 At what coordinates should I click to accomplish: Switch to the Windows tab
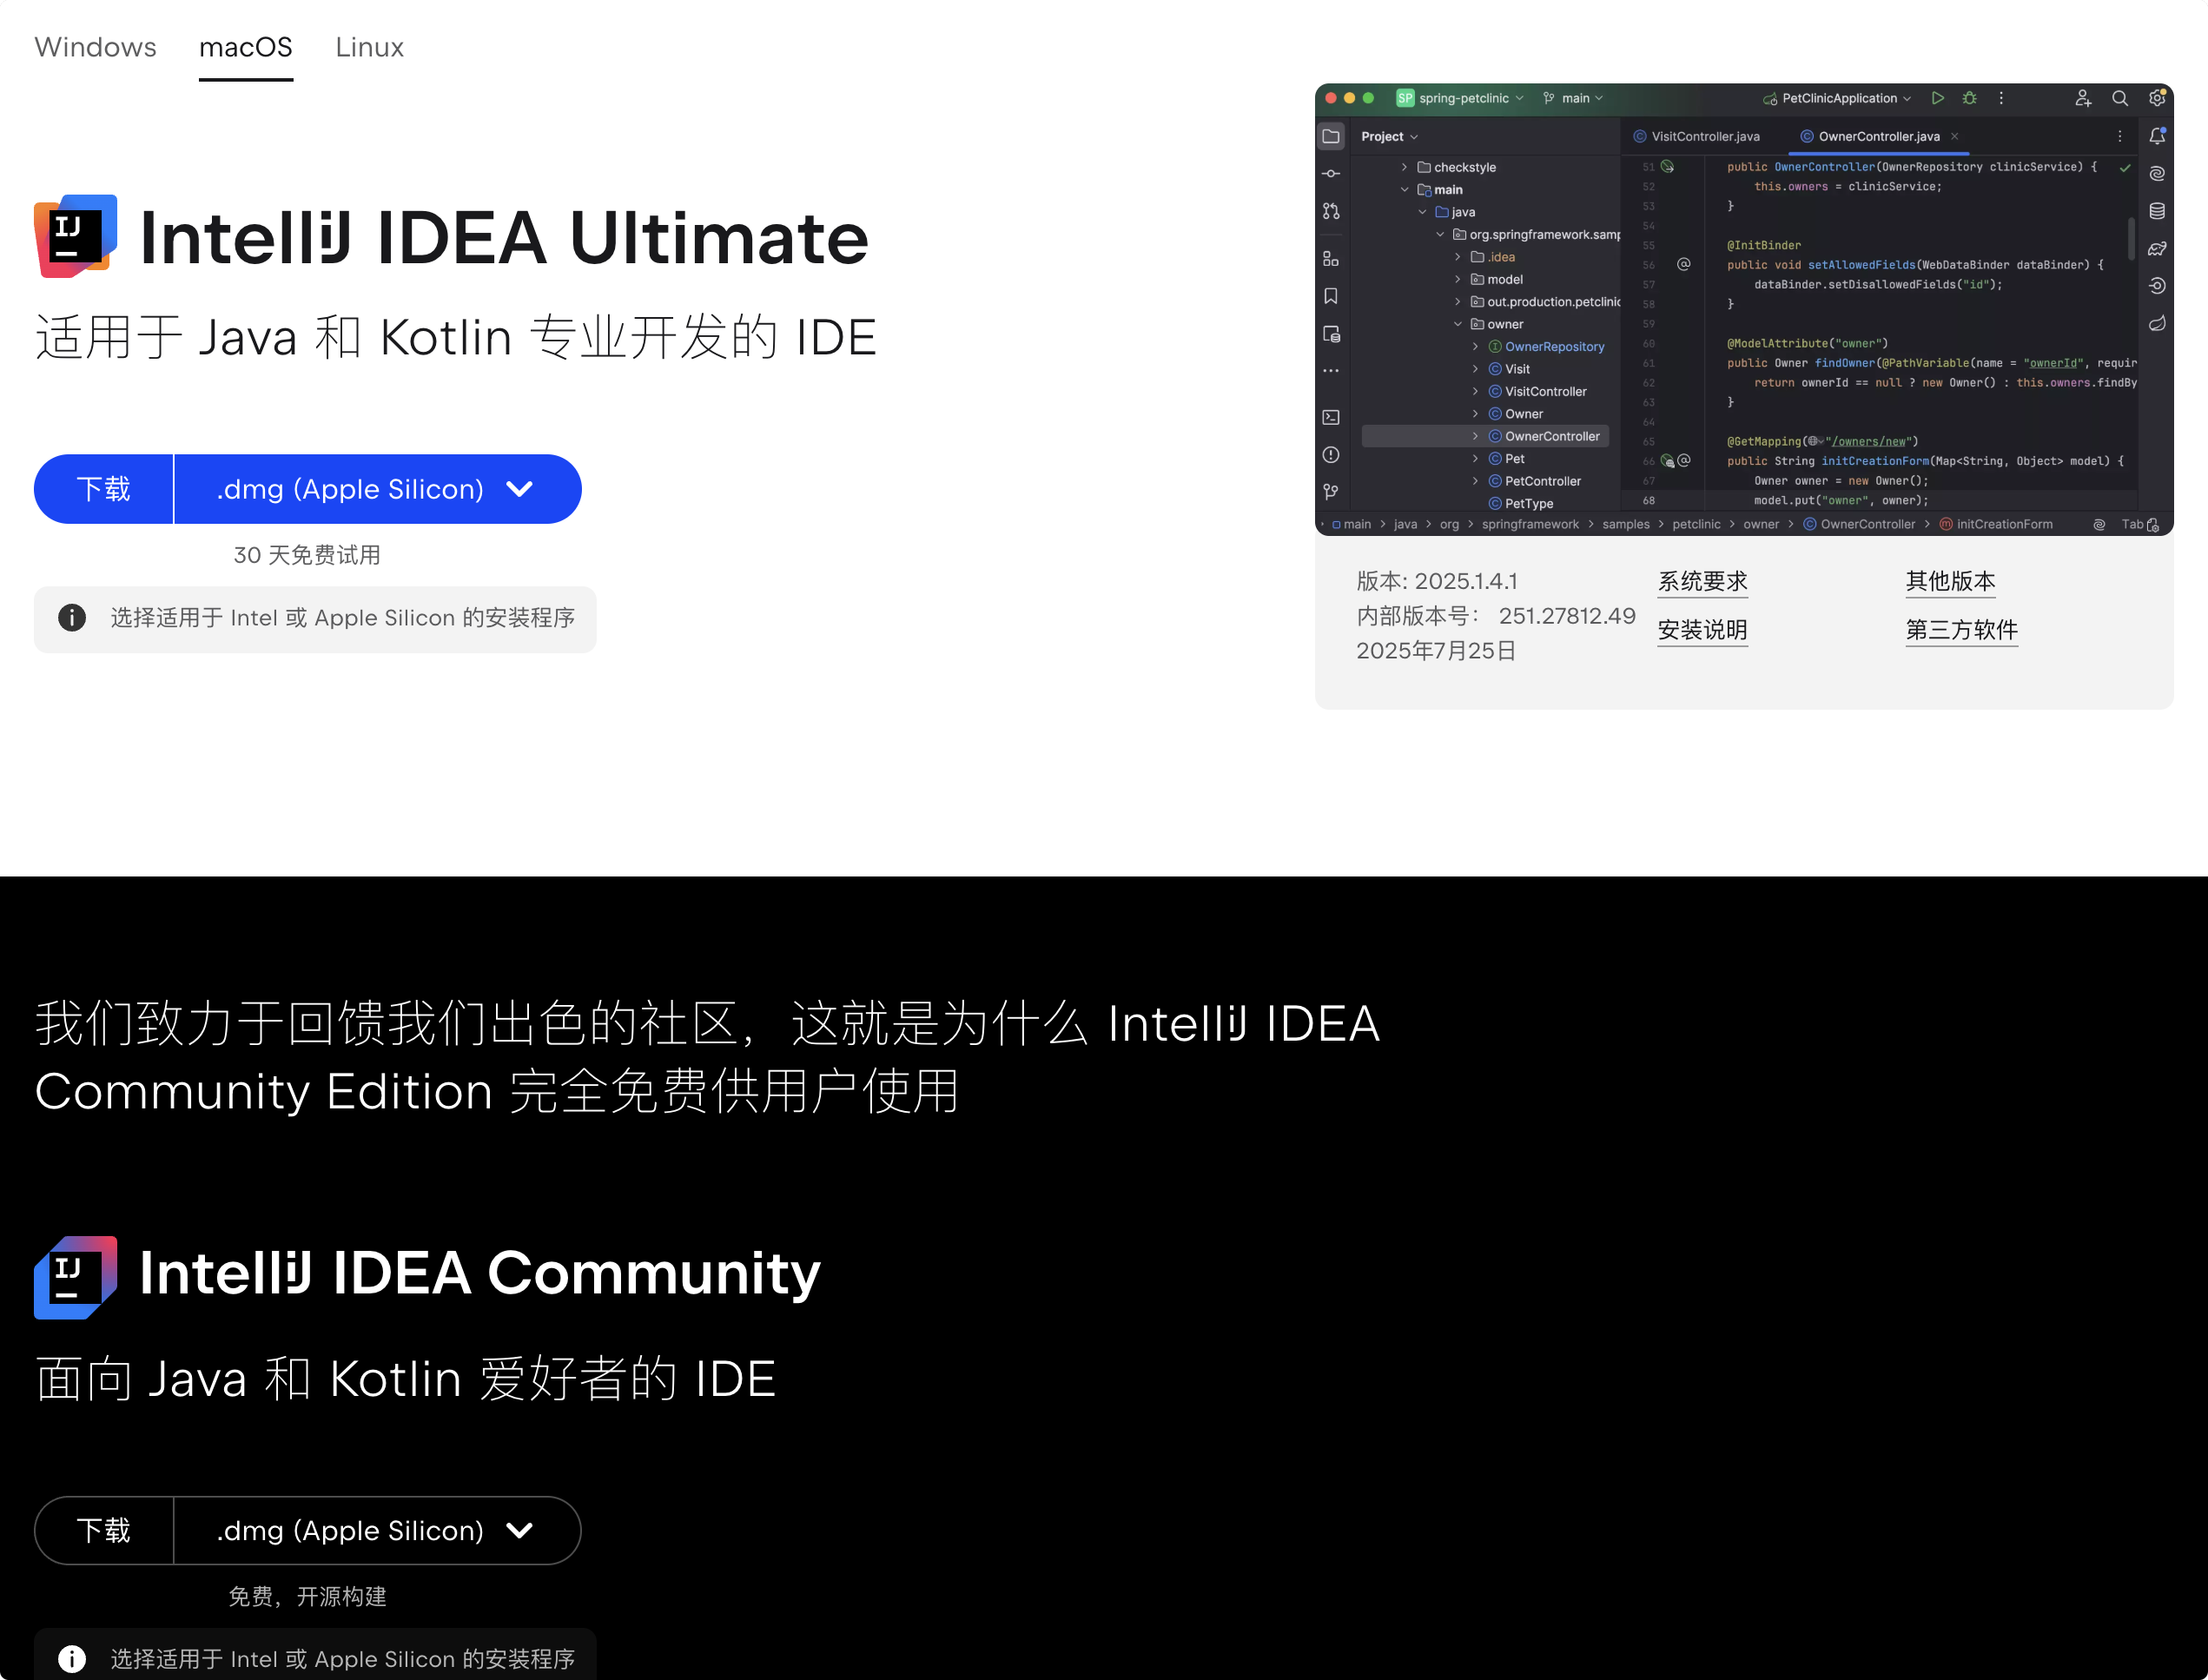pyautogui.click(x=96, y=47)
